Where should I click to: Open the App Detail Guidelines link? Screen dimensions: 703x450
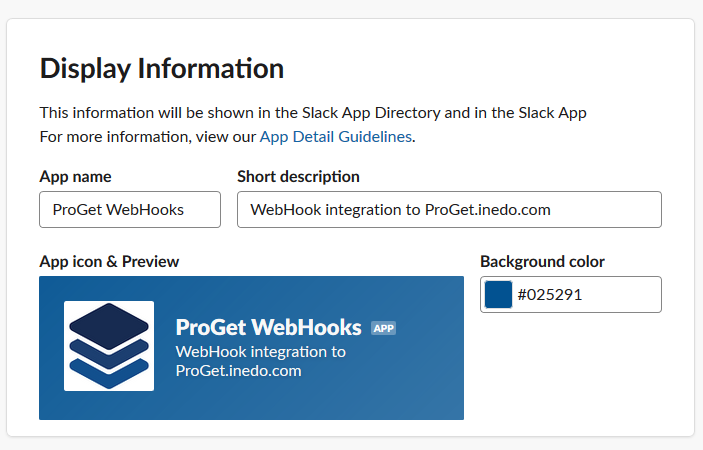(335, 136)
